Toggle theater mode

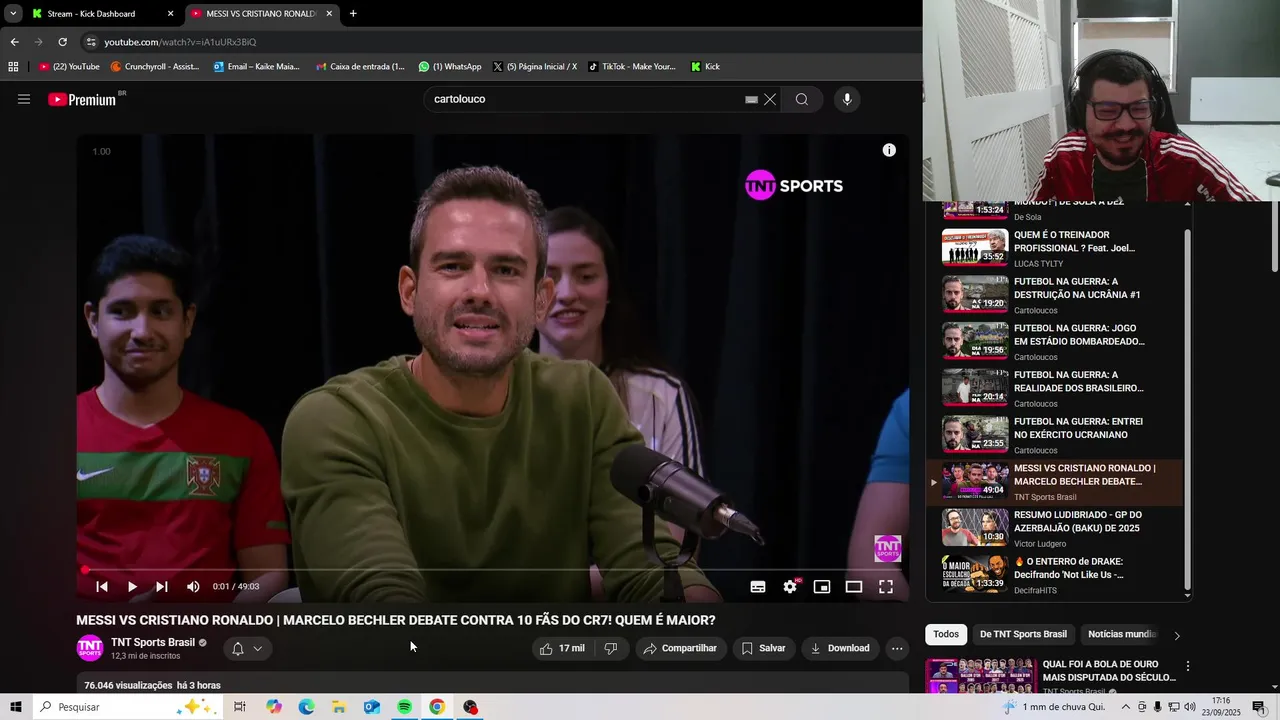pos(854,587)
